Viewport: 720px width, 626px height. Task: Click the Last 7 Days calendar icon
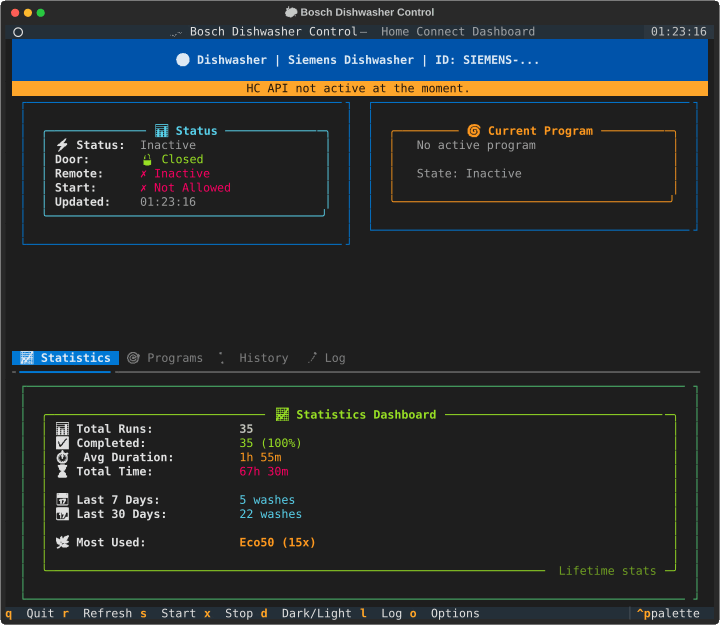tap(62, 500)
